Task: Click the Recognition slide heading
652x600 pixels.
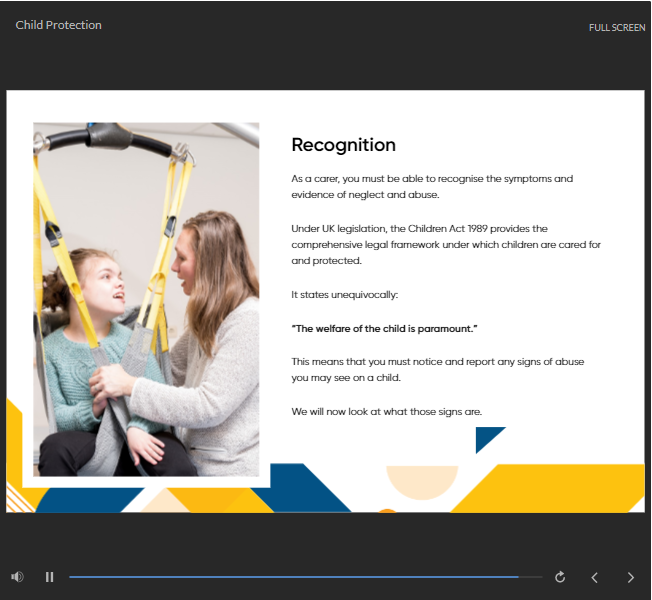Action: pos(343,145)
